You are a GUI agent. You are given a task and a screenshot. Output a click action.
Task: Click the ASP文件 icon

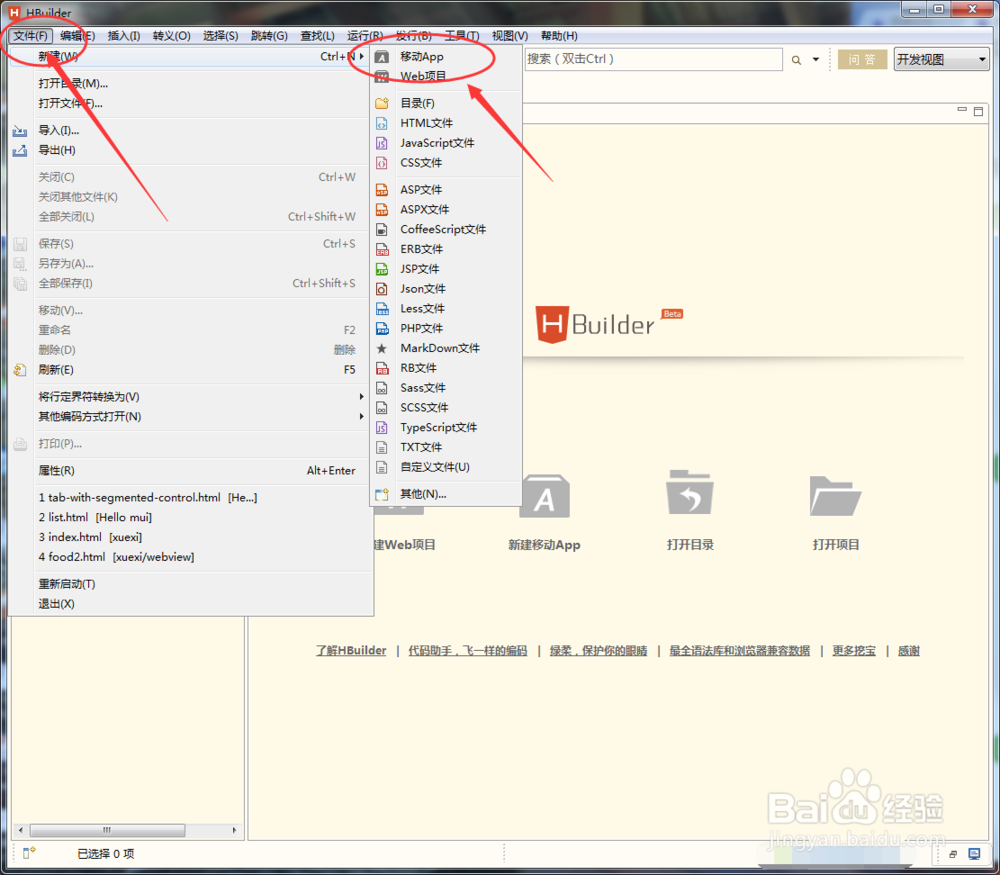point(381,189)
